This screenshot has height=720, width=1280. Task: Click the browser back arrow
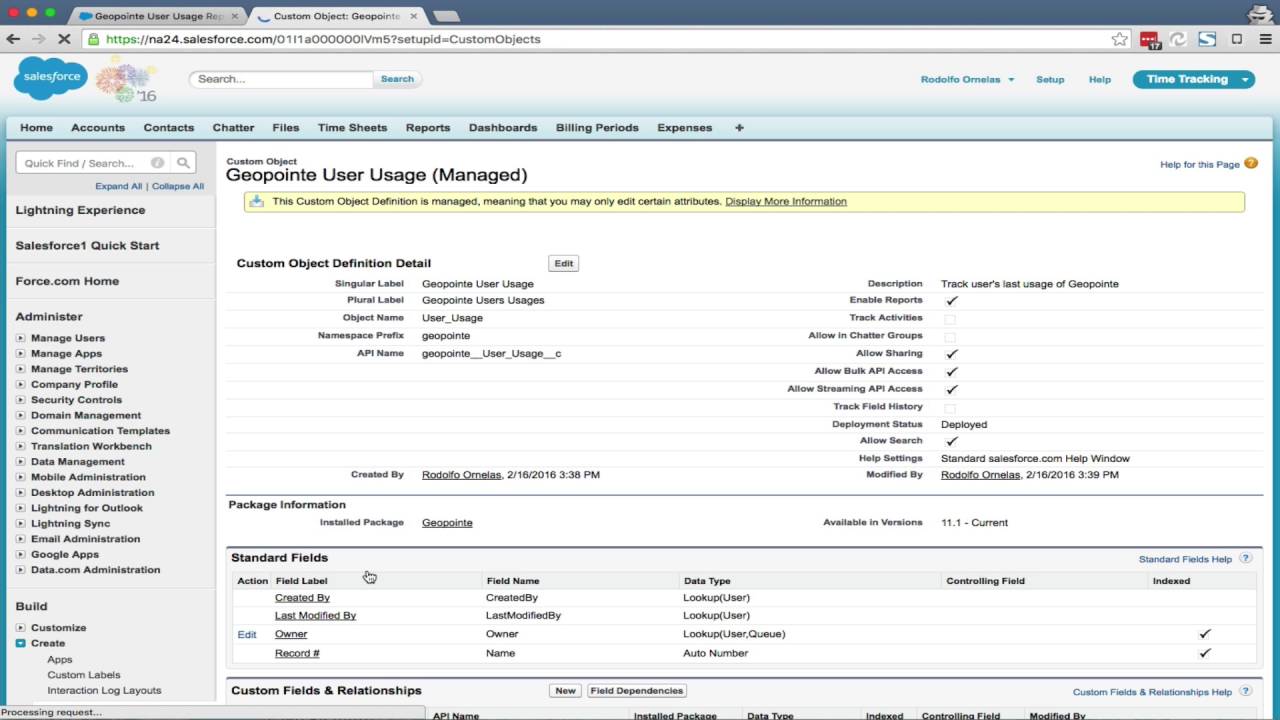(13, 39)
